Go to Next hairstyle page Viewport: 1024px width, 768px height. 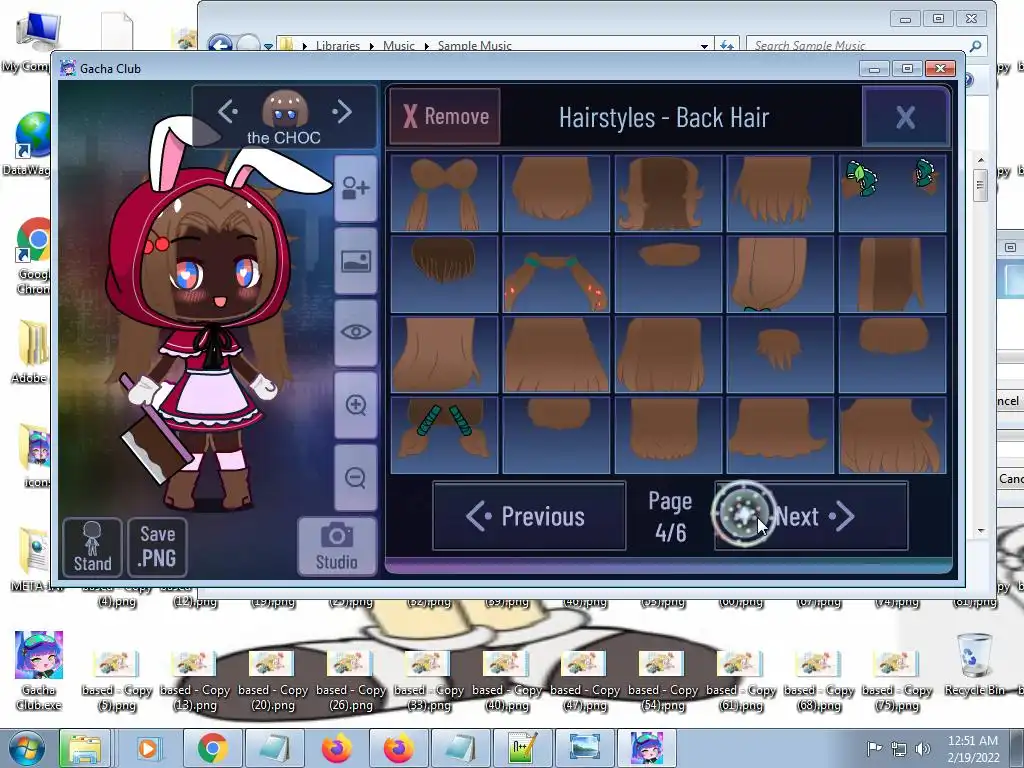point(812,516)
